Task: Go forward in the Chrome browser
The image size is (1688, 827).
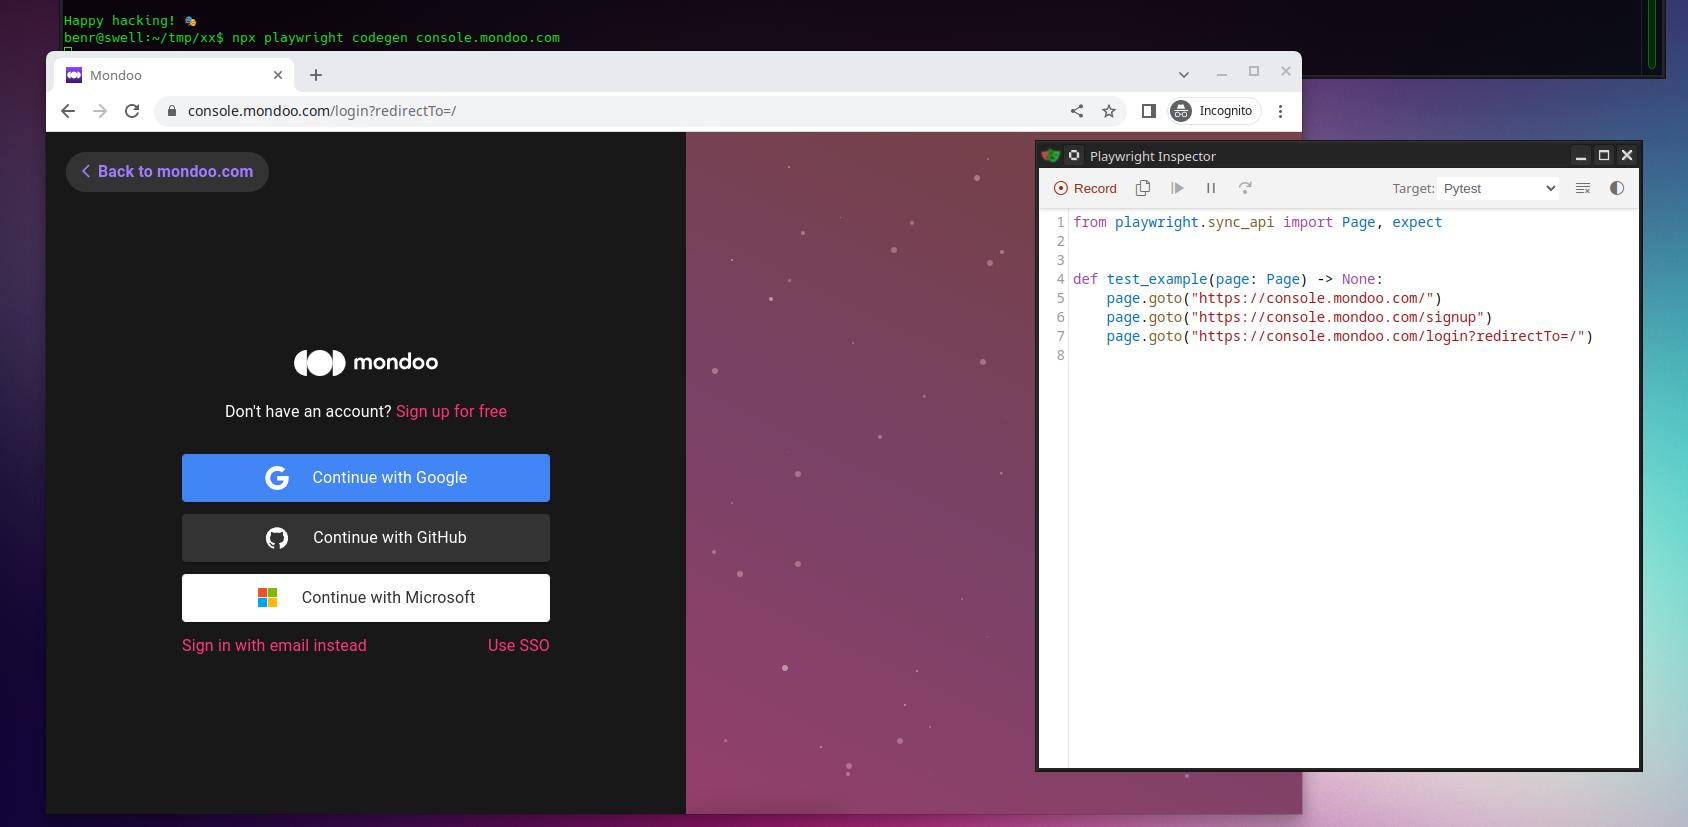Action: click(x=100, y=111)
